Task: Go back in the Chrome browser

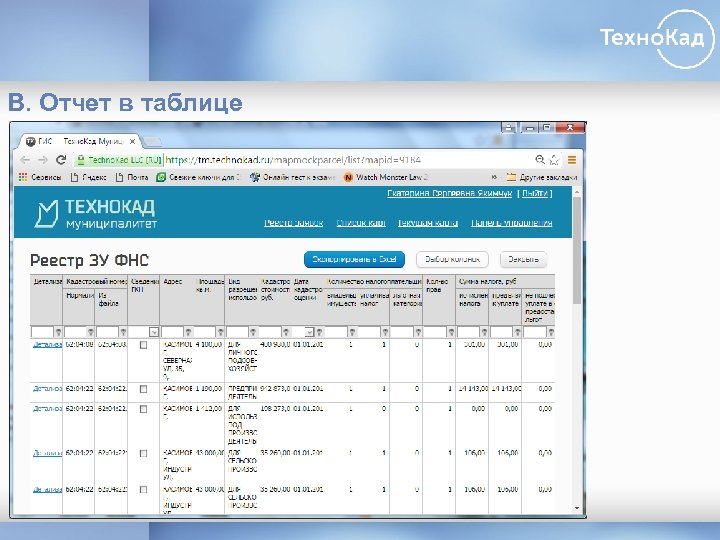Action: click(x=25, y=160)
